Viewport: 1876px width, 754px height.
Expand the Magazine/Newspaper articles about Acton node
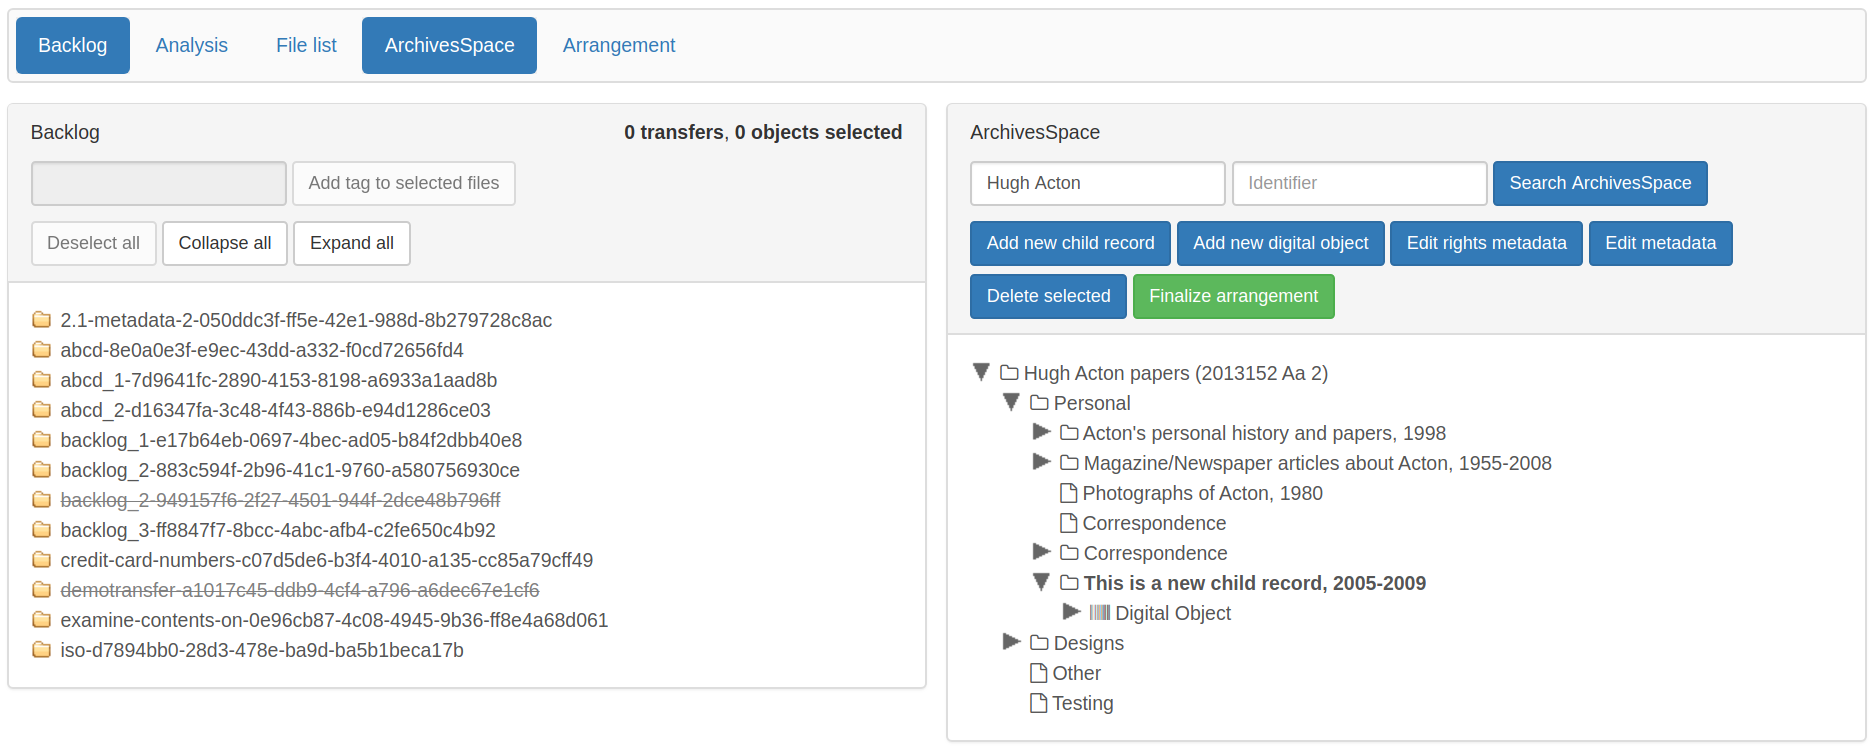coord(1041,462)
